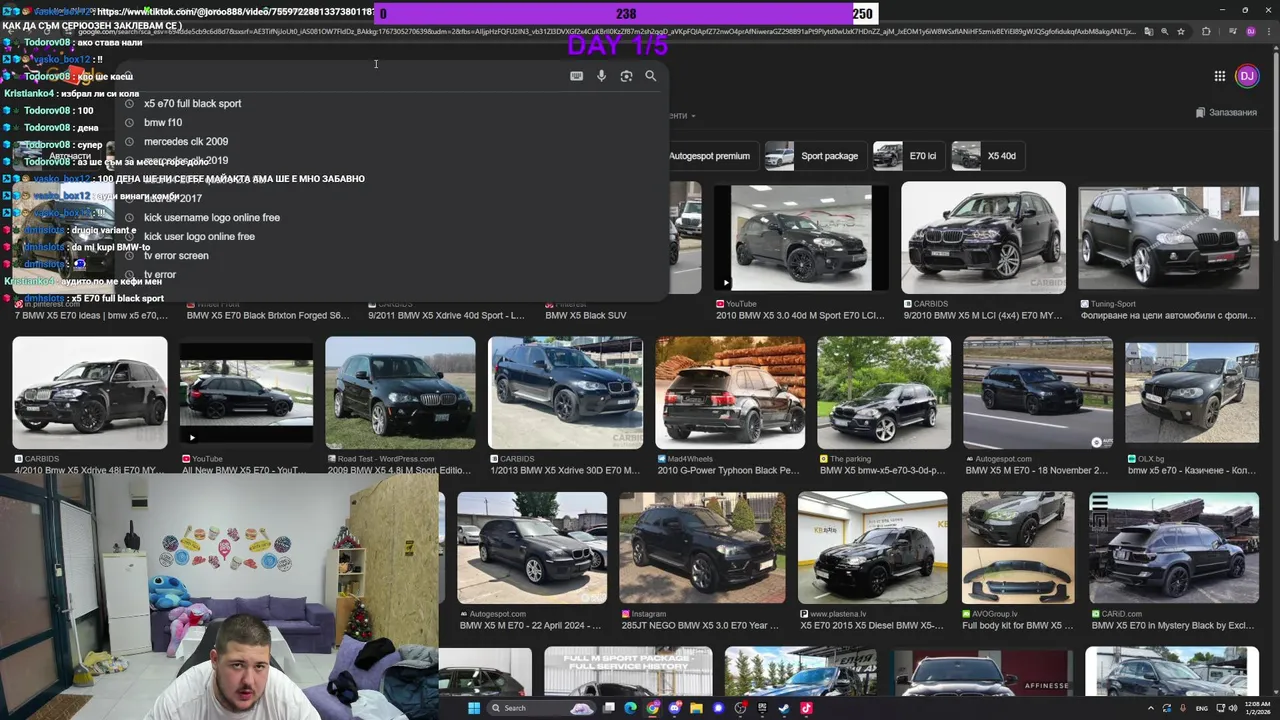Select suggestion 'x5 e70 full black sport'
The height and width of the screenshot is (720, 1280).
click(x=192, y=104)
